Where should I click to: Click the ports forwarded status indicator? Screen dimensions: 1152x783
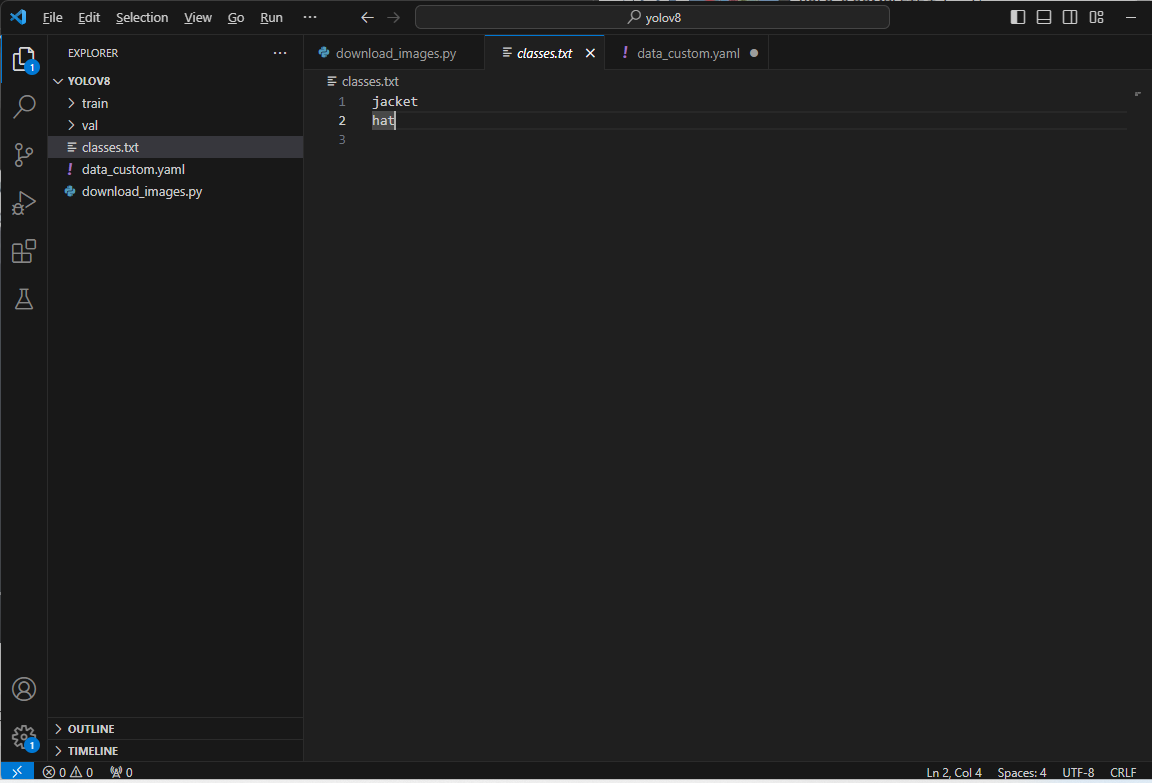(x=121, y=772)
